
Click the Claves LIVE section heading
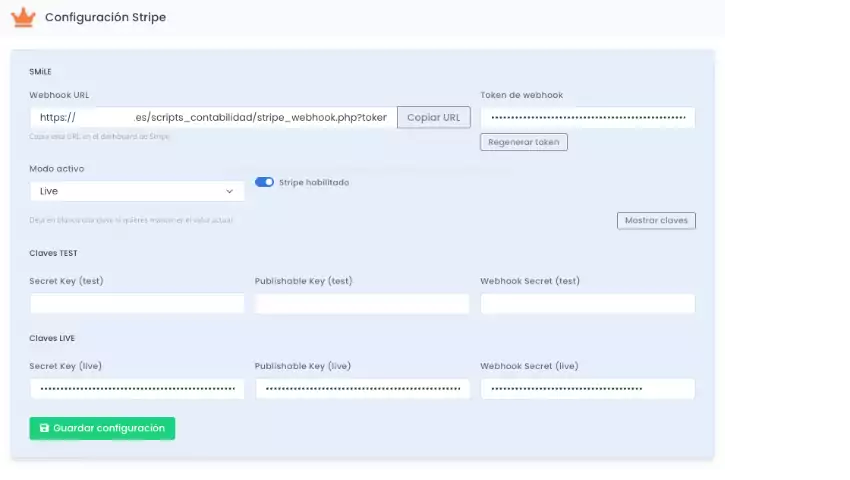pyautogui.click(x=52, y=338)
